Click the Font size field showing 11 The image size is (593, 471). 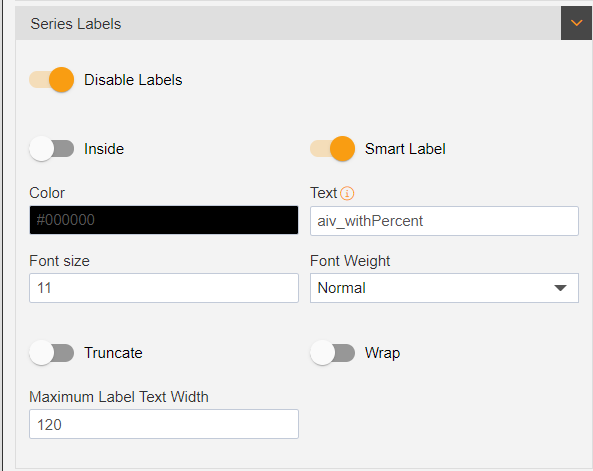pos(164,288)
